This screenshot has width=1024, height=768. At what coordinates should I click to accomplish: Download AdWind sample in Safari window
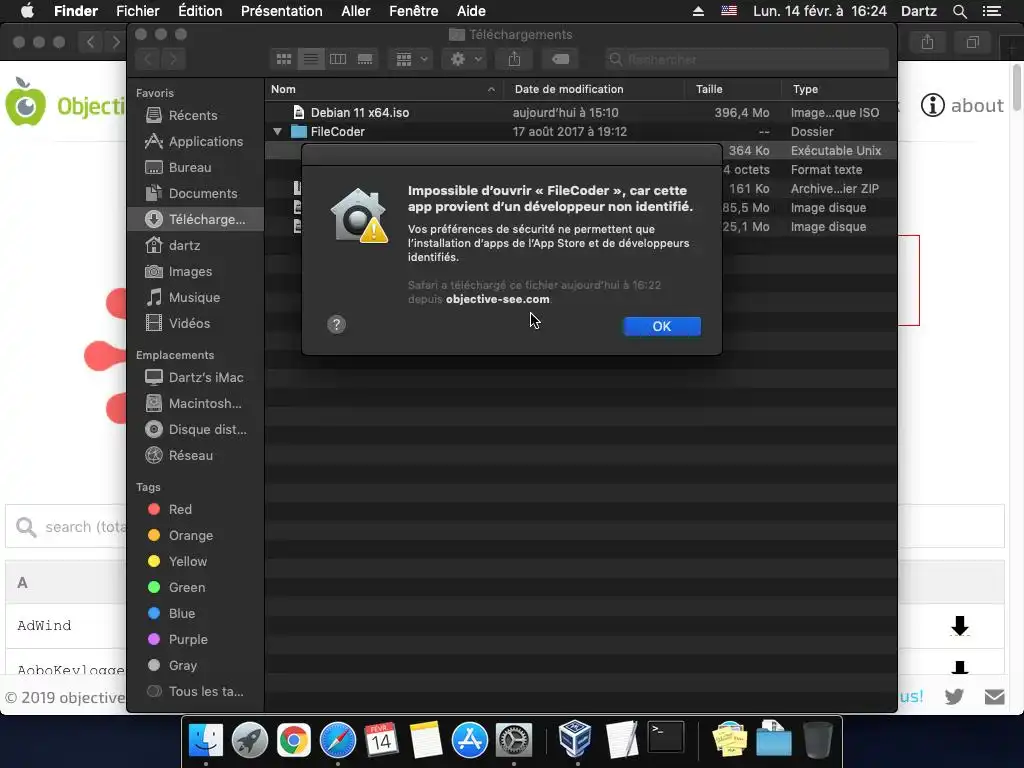(x=959, y=626)
